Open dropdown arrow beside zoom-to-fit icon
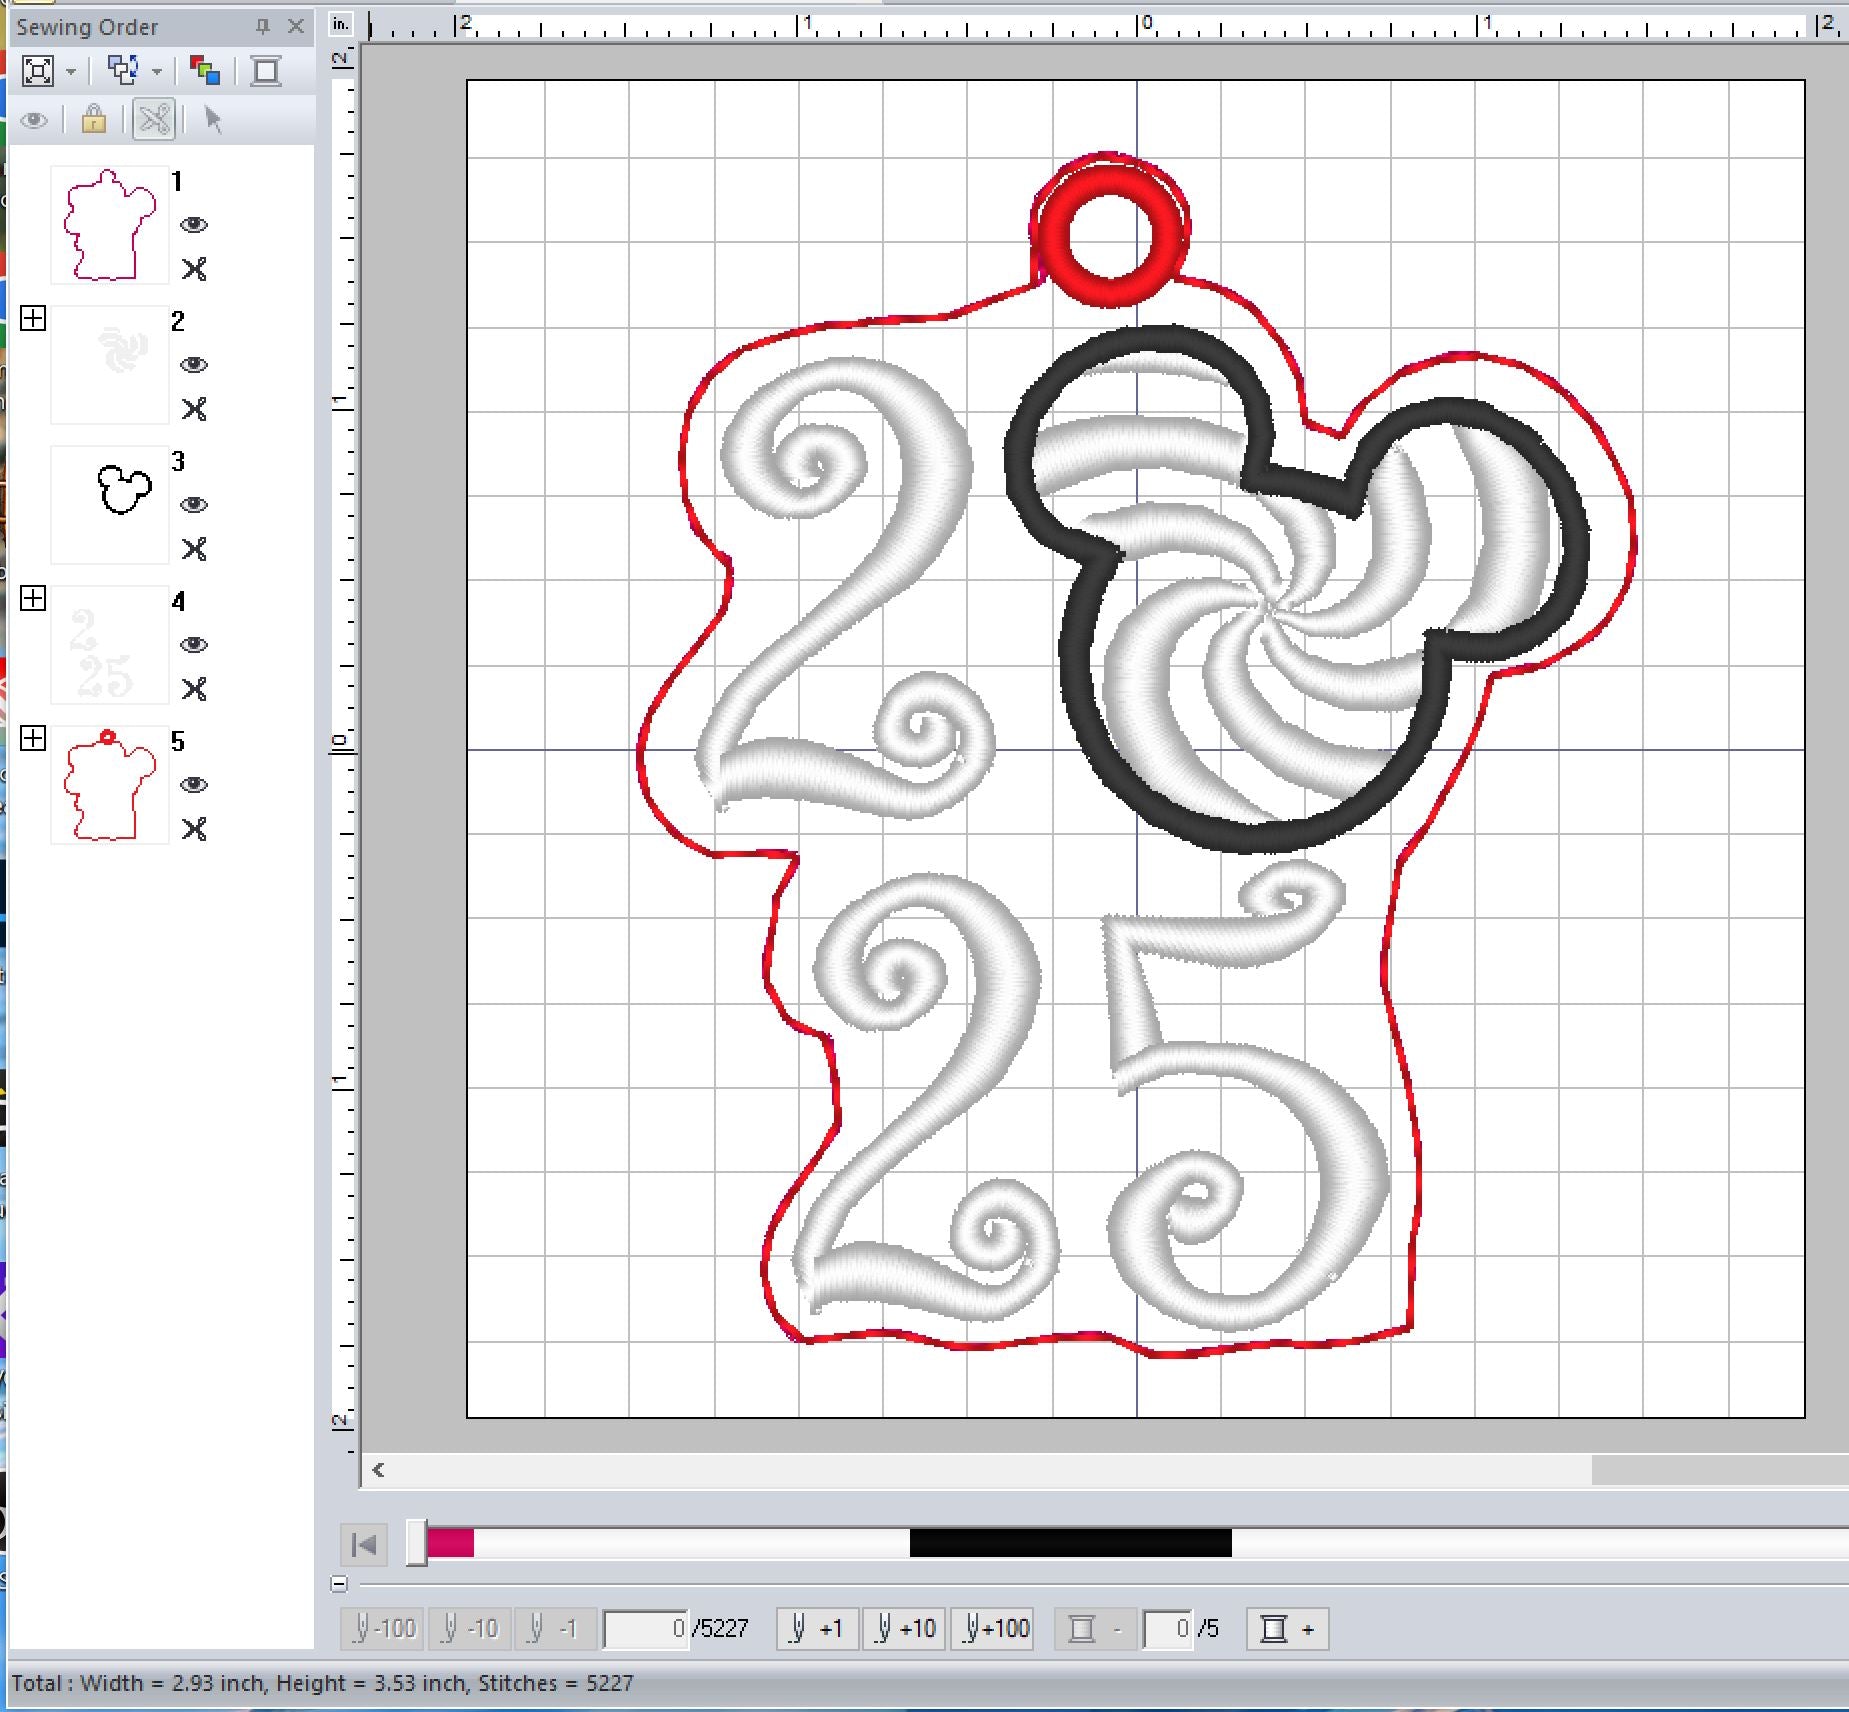This screenshot has width=1849, height=1712. pos(71,72)
